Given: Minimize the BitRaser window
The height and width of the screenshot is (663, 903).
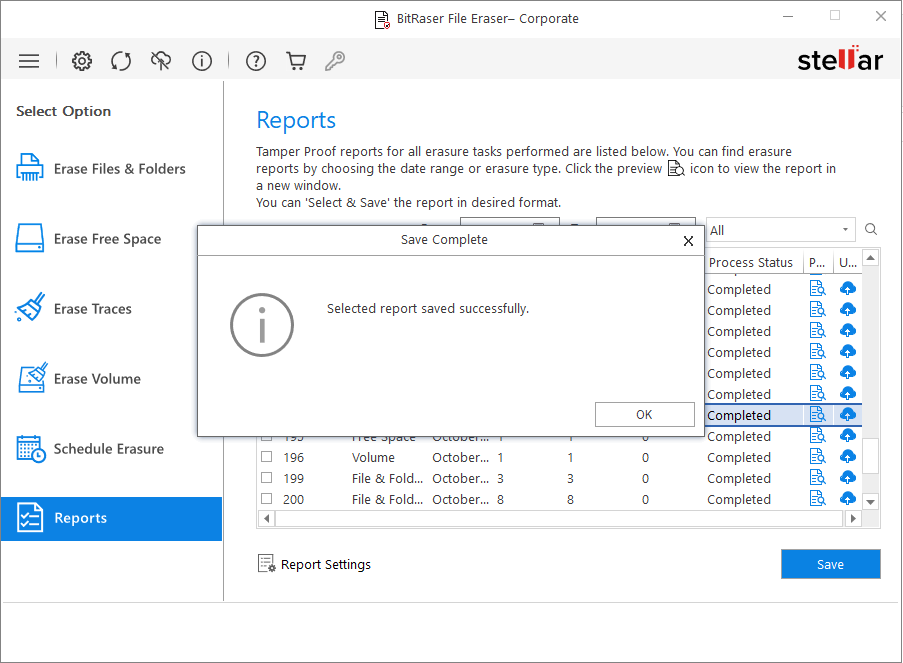Looking at the screenshot, I should point(788,17).
